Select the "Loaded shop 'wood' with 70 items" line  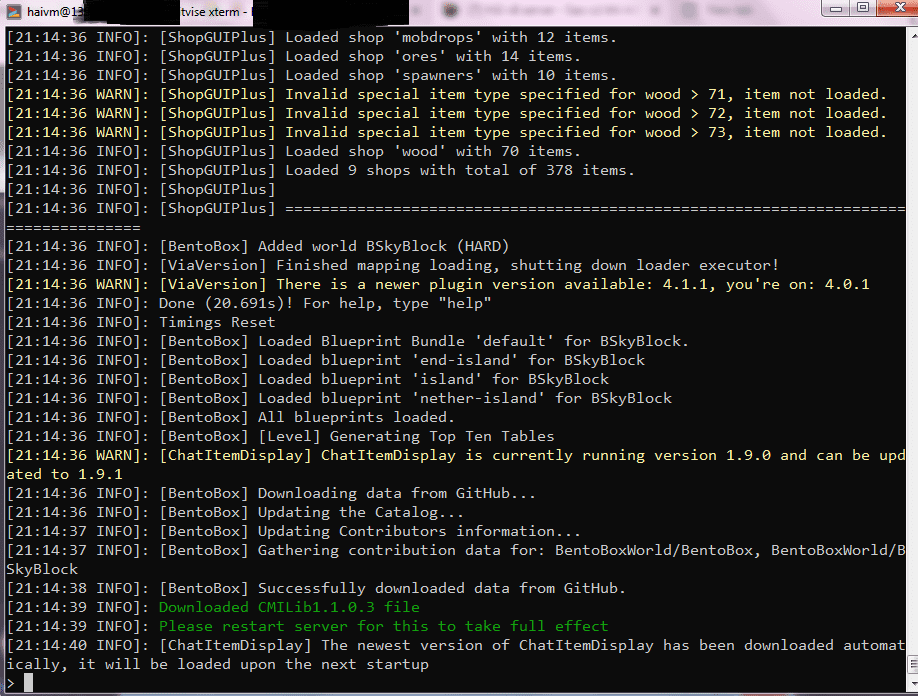293,152
